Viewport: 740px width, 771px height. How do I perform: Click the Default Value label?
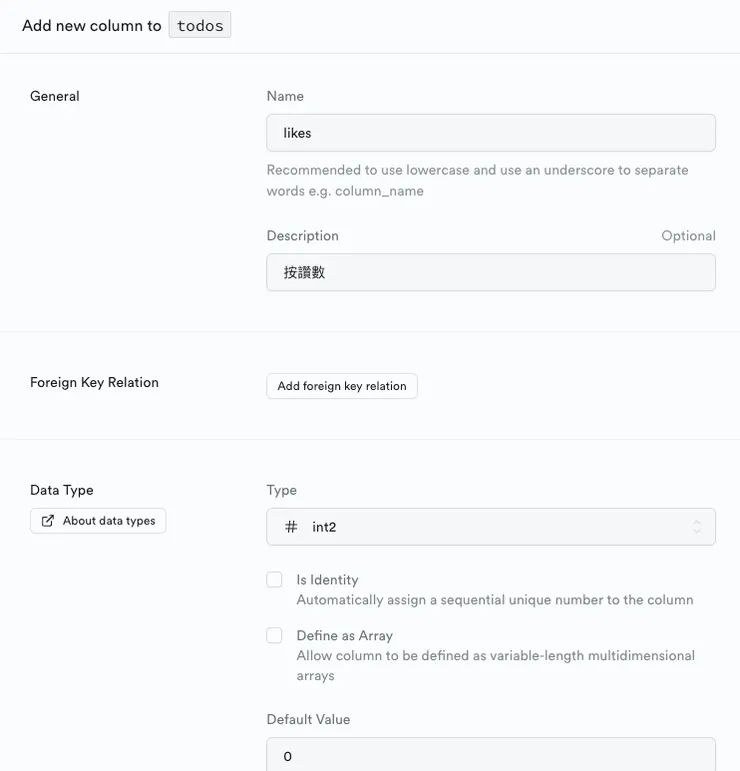point(308,719)
